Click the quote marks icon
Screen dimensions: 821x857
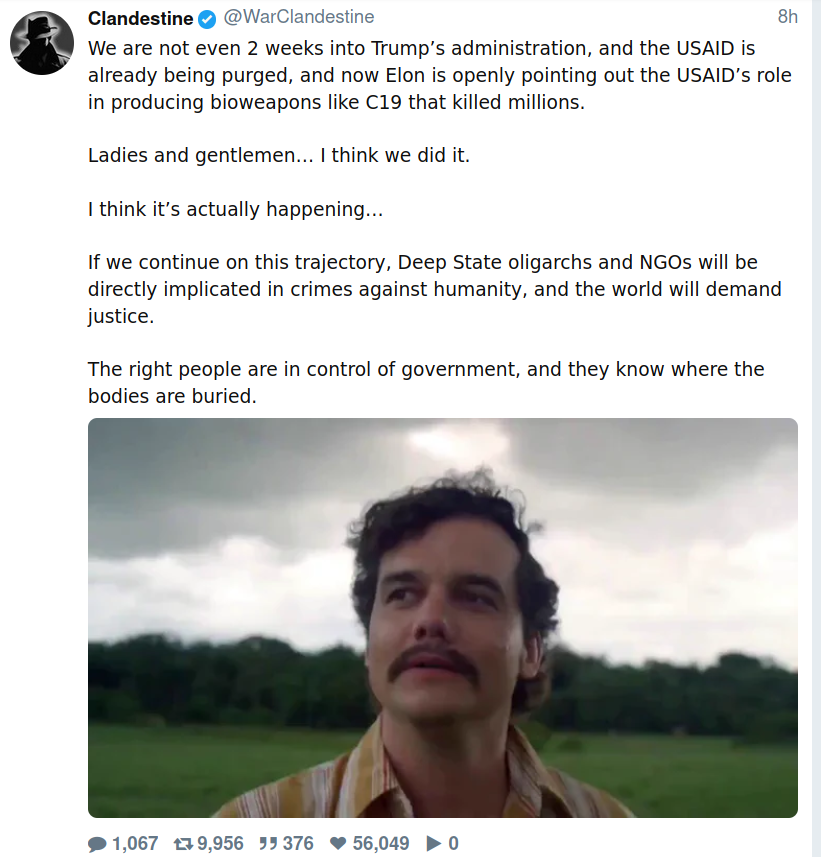(x=268, y=844)
